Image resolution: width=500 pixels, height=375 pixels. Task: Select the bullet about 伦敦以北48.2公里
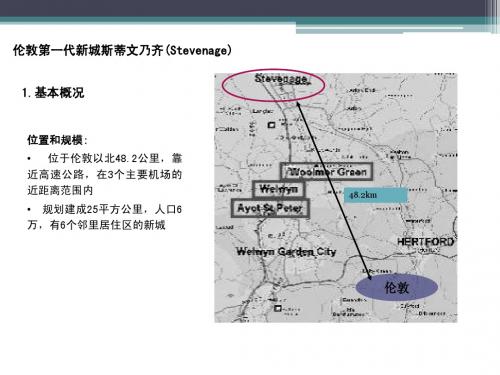tap(105, 174)
